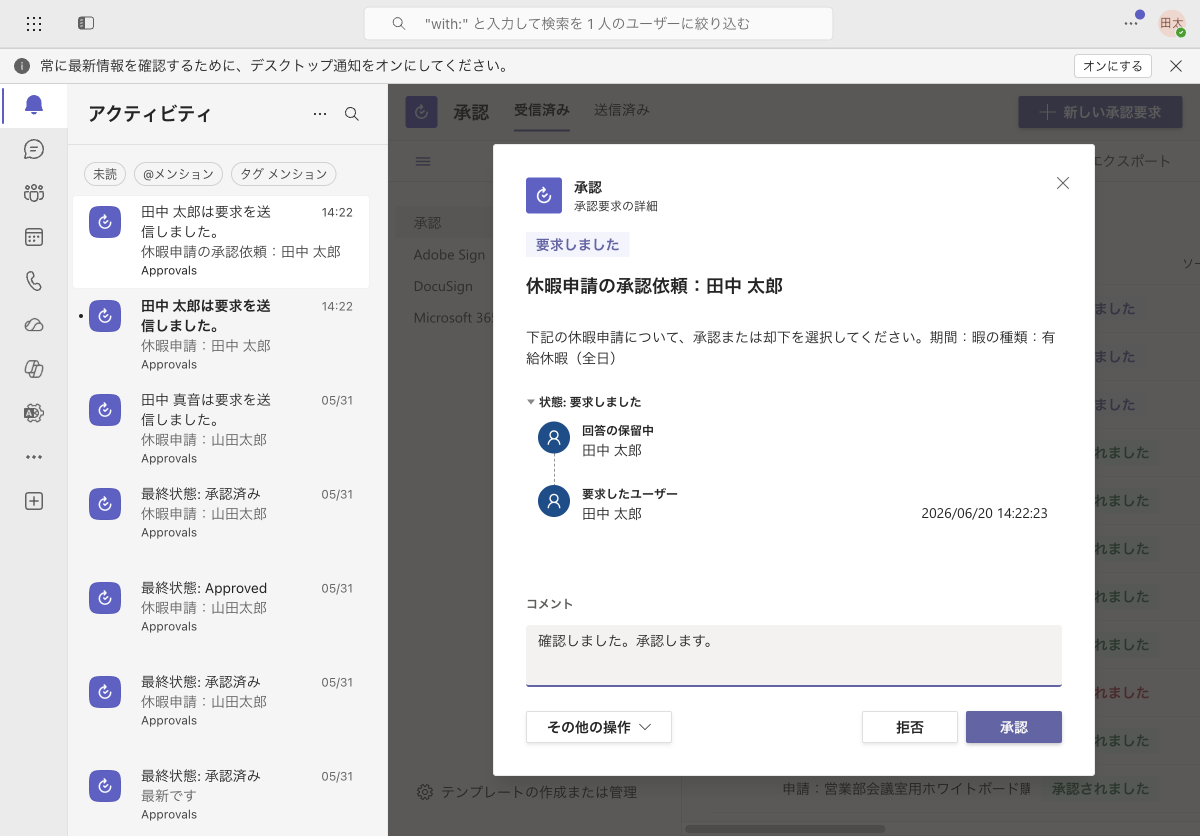The height and width of the screenshot is (836, 1200).
Task: Collapse the 状態: 要求しました section
Action: [x=584, y=402]
